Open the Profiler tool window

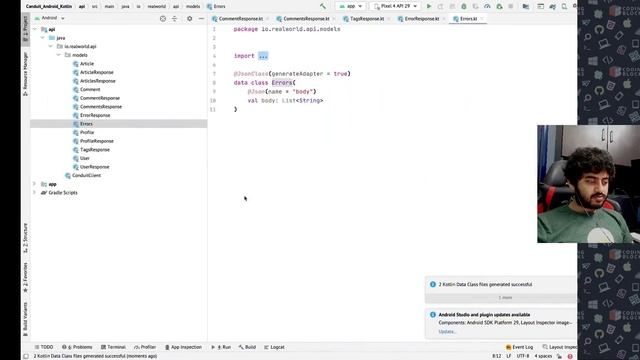145,347
